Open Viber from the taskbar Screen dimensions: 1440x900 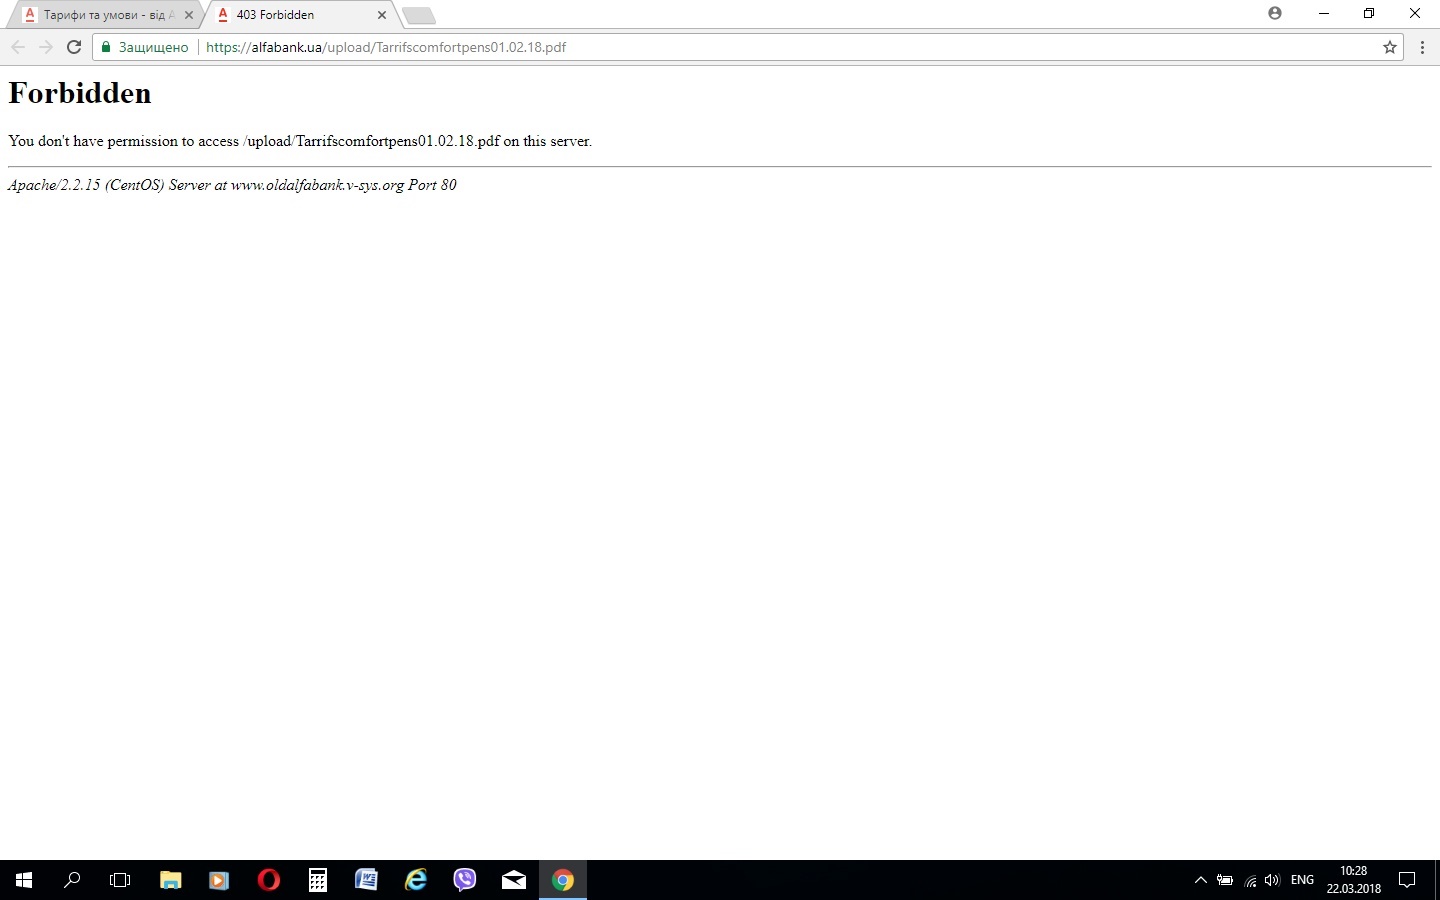[465, 880]
